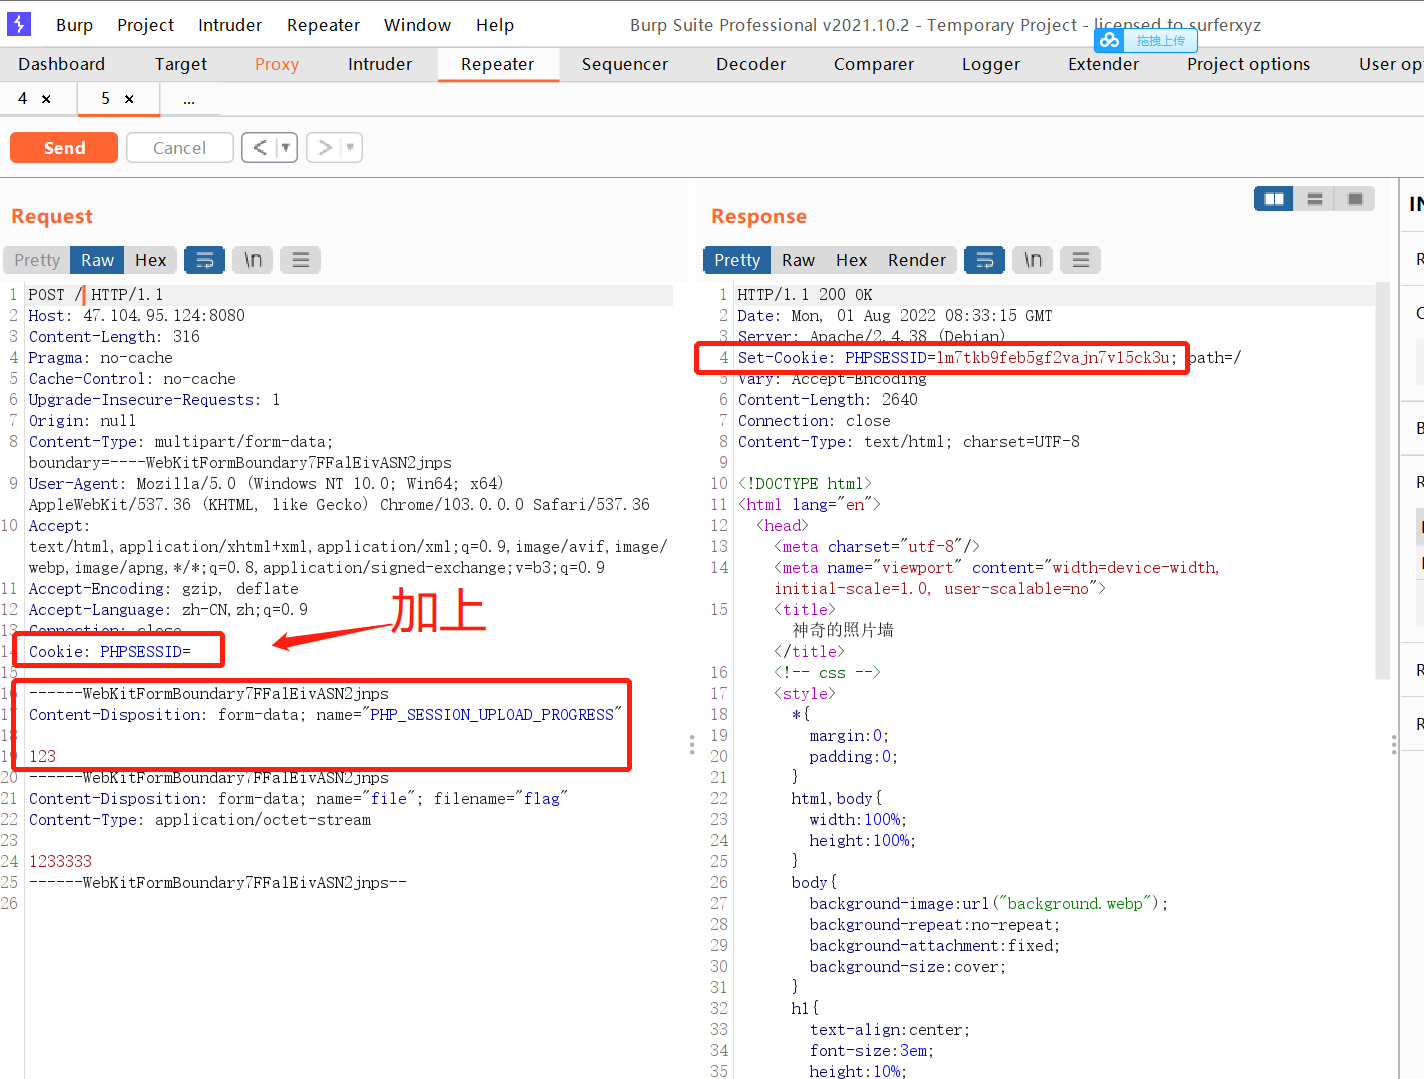Click the Inspector panel divider handle
The height and width of the screenshot is (1079, 1424).
[x=1394, y=745]
